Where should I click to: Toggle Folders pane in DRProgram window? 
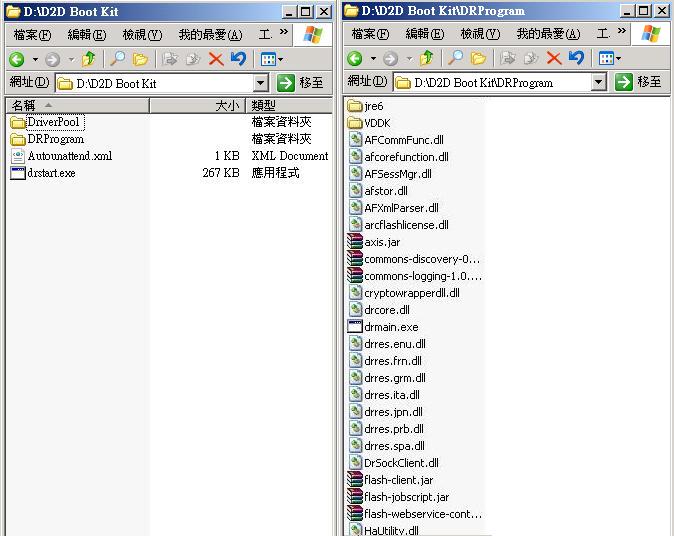point(478,58)
